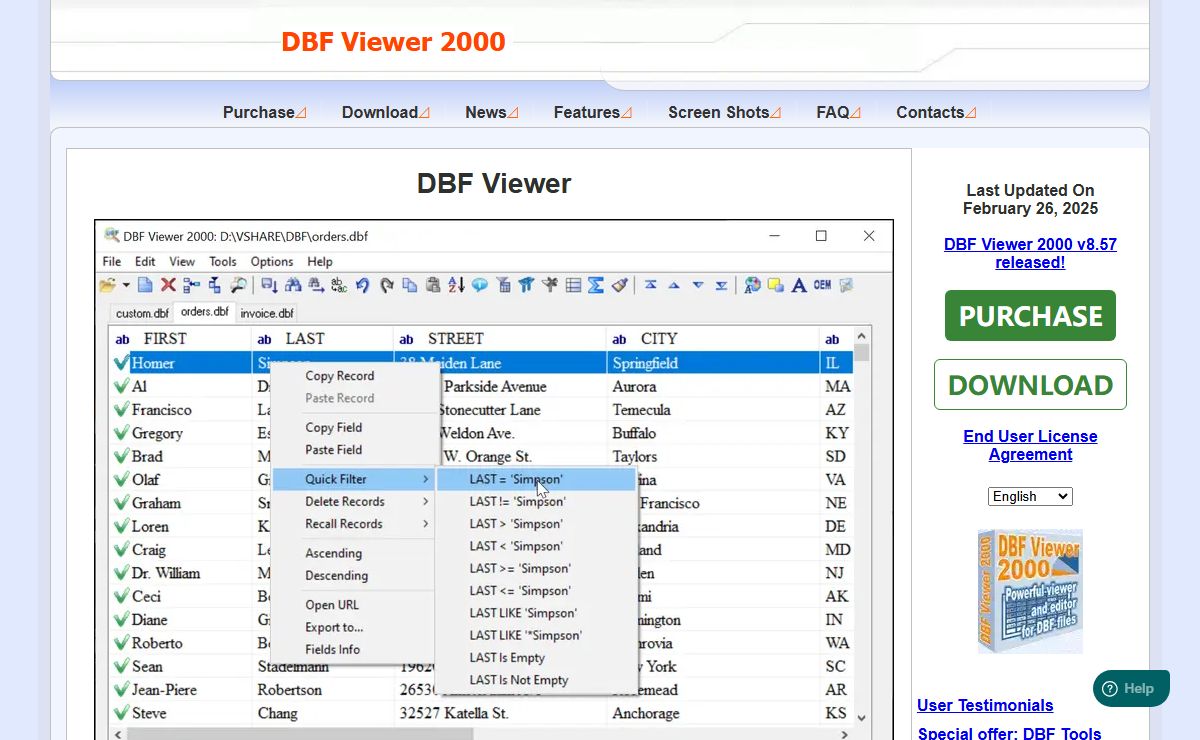Viewport: 1200px width, 740px height.
Task: Open User Testimonials link
Action: (x=985, y=705)
